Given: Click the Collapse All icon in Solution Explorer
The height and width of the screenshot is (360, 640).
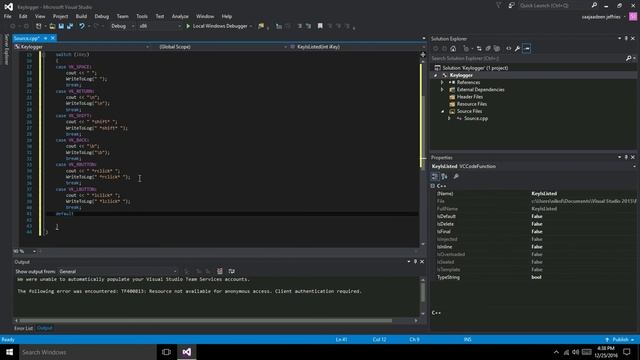Looking at the screenshot, I should tap(488, 49).
